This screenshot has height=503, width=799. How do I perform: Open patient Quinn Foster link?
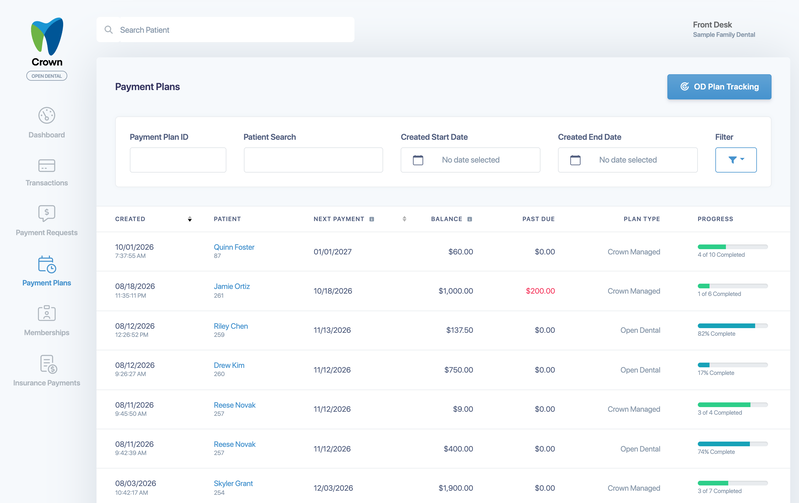[234, 247]
